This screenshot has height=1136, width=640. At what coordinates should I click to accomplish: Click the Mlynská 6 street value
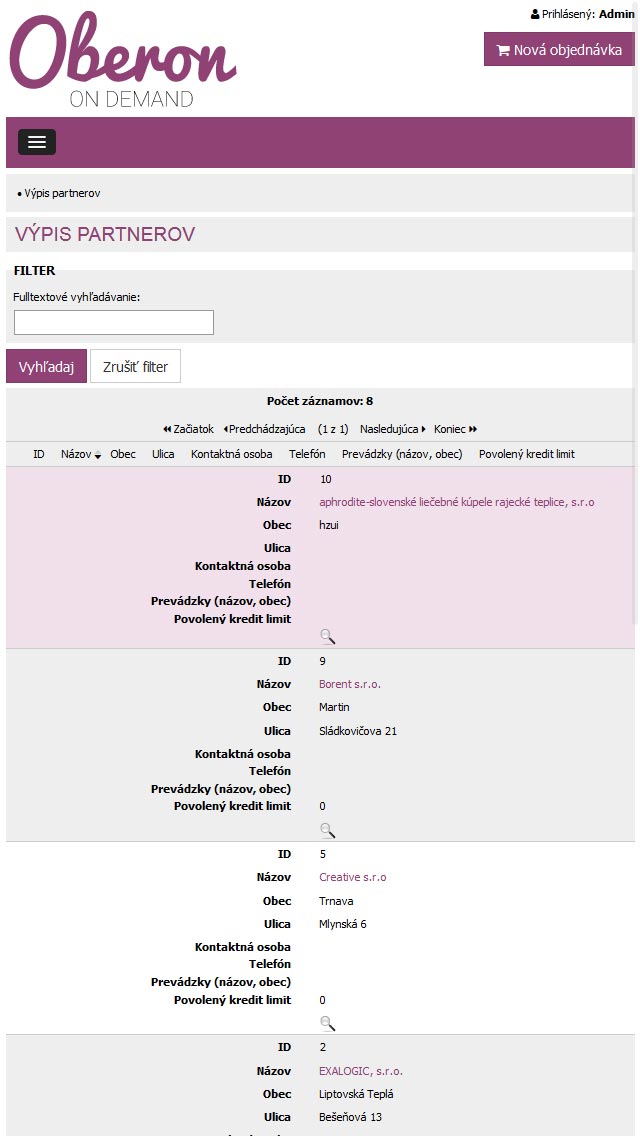(343, 924)
